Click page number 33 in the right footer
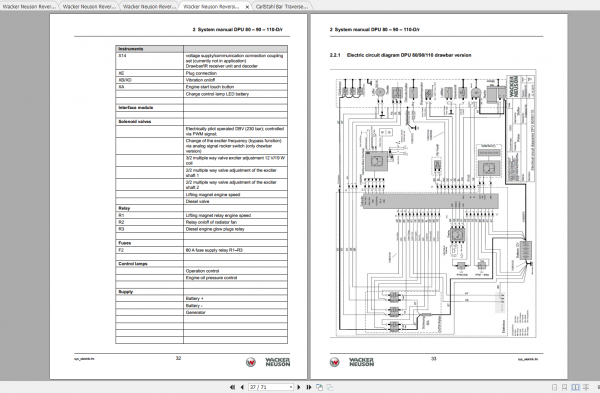 pos(434,359)
